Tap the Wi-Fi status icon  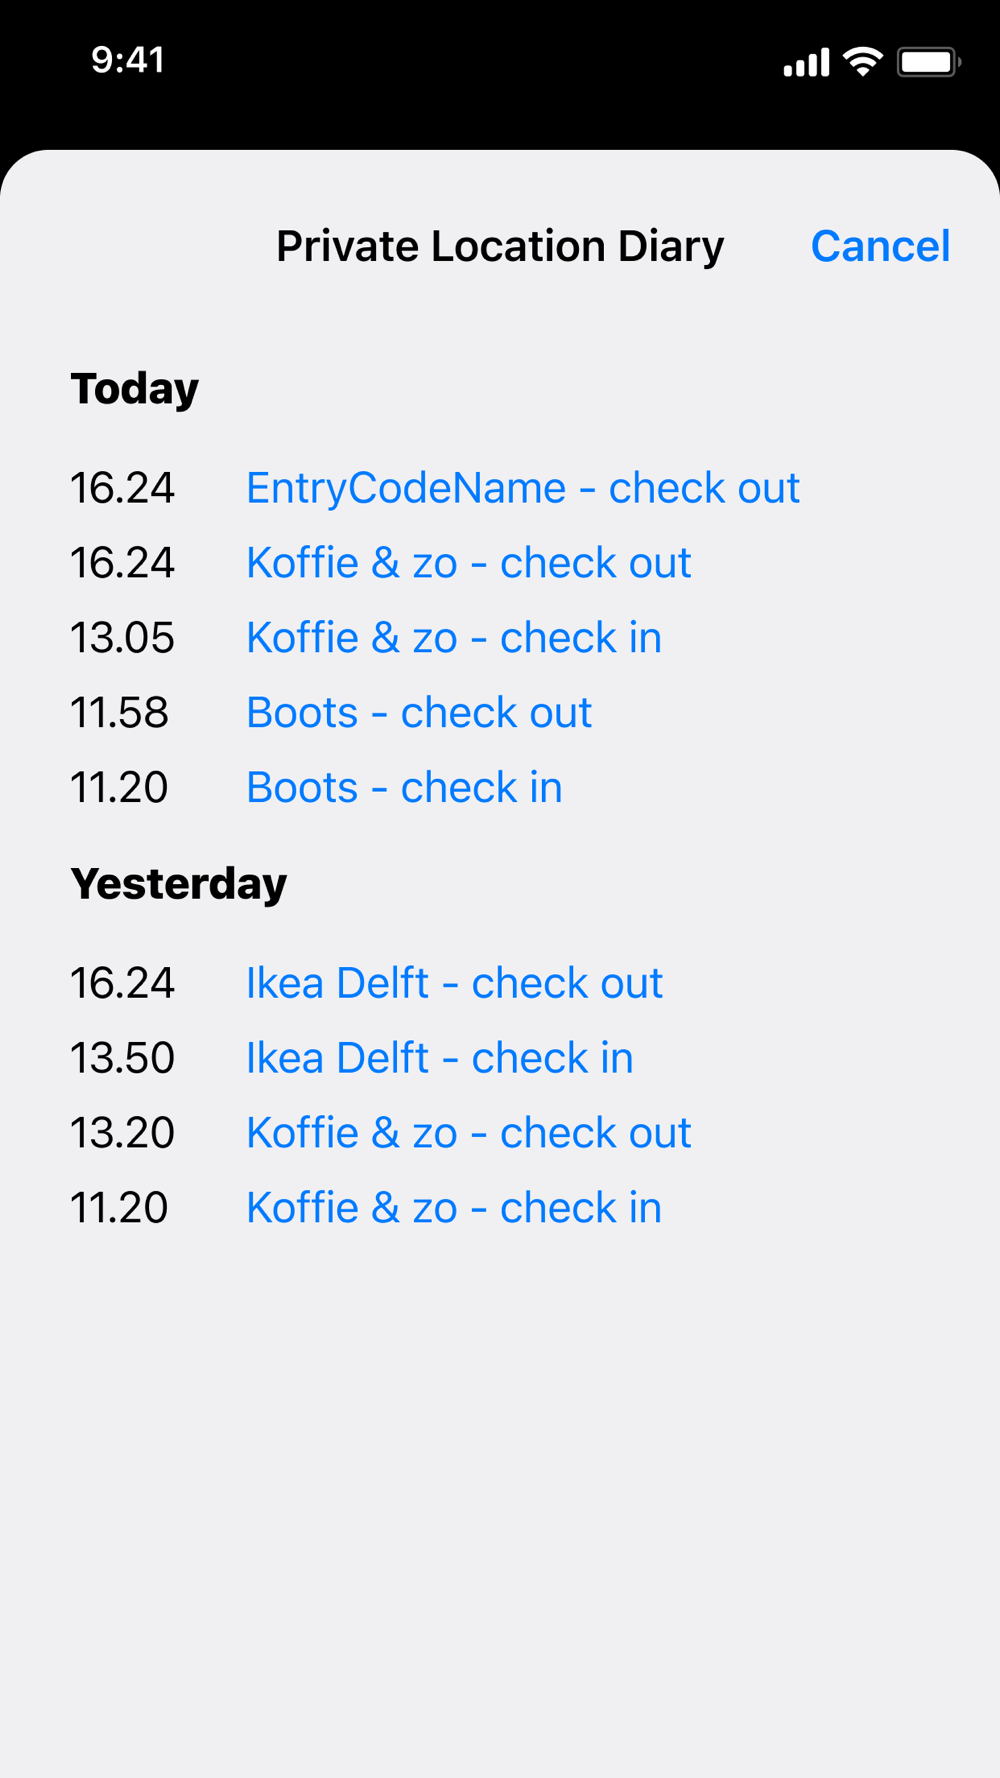click(862, 62)
